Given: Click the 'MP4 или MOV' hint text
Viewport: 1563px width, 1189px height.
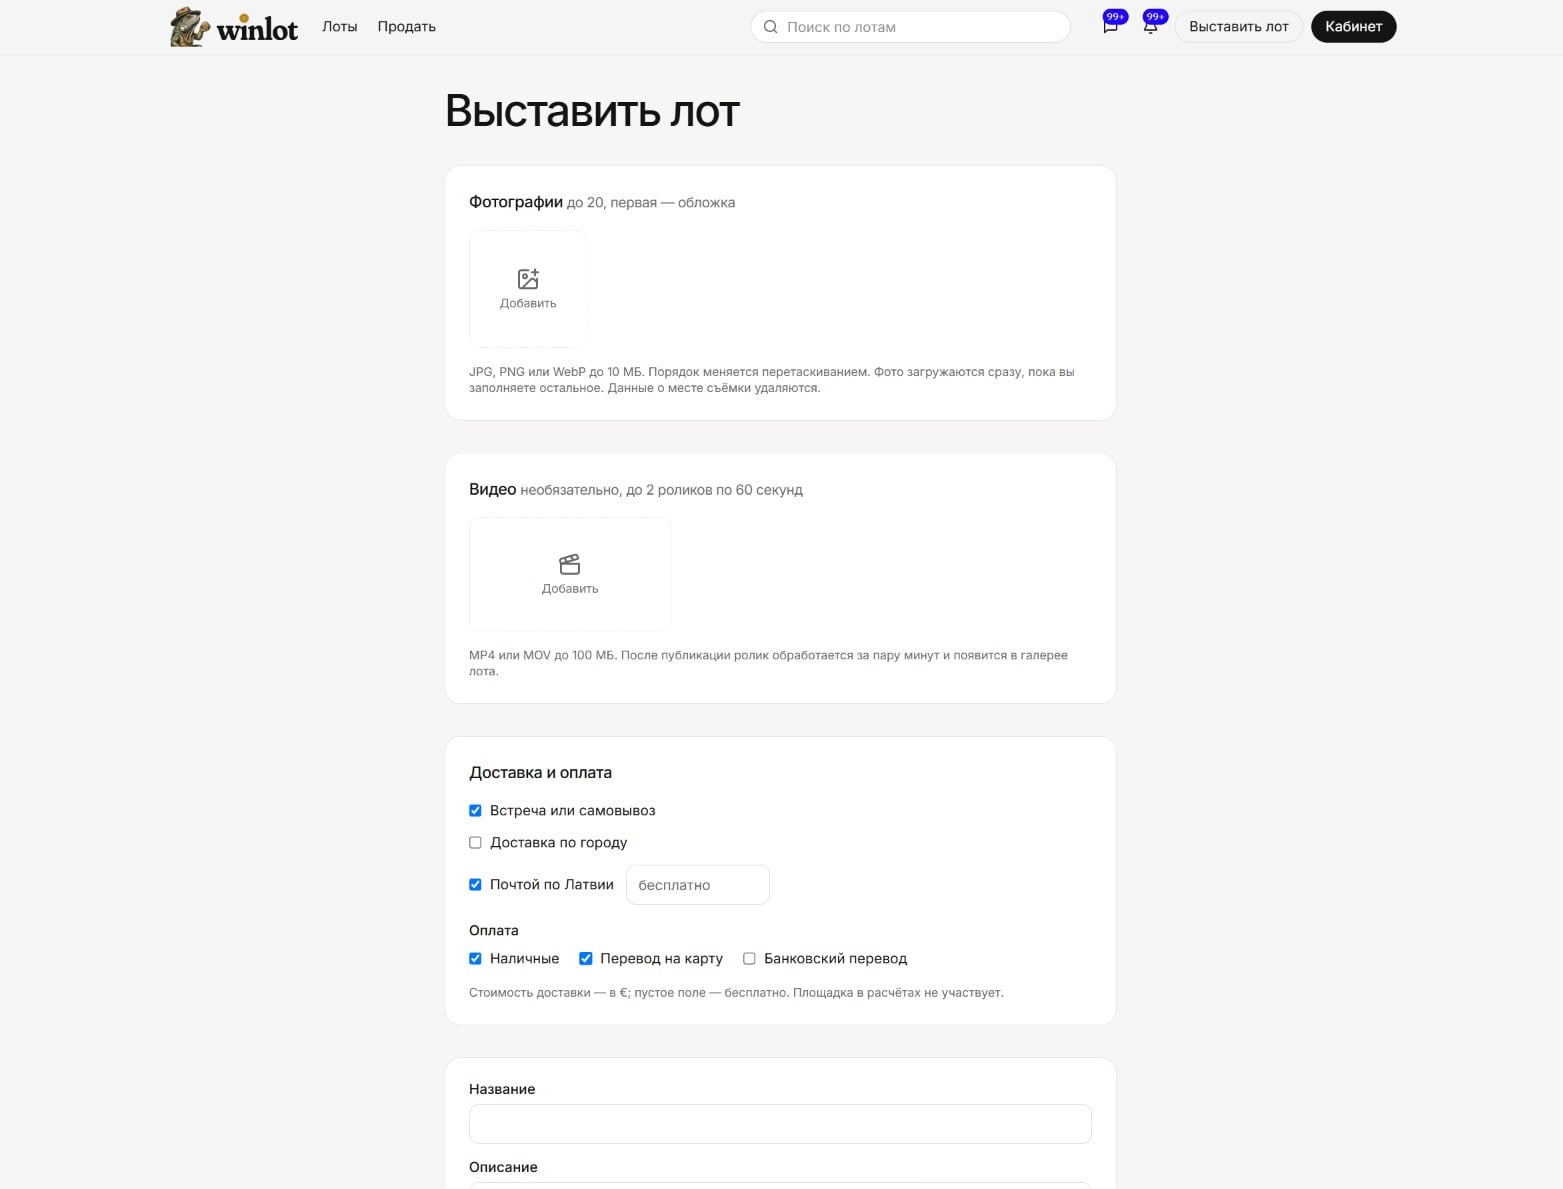Looking at the screenshot, I should 768,663.
